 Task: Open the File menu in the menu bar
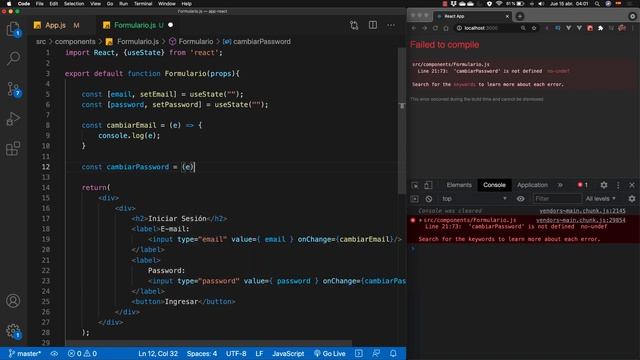[40, 4]
